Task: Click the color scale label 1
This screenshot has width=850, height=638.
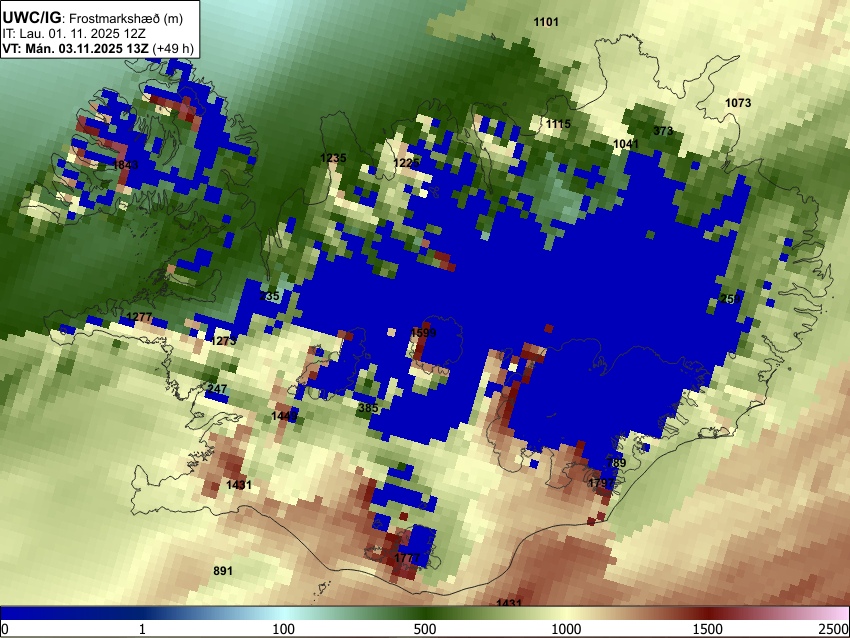Action: coord(142,629)
